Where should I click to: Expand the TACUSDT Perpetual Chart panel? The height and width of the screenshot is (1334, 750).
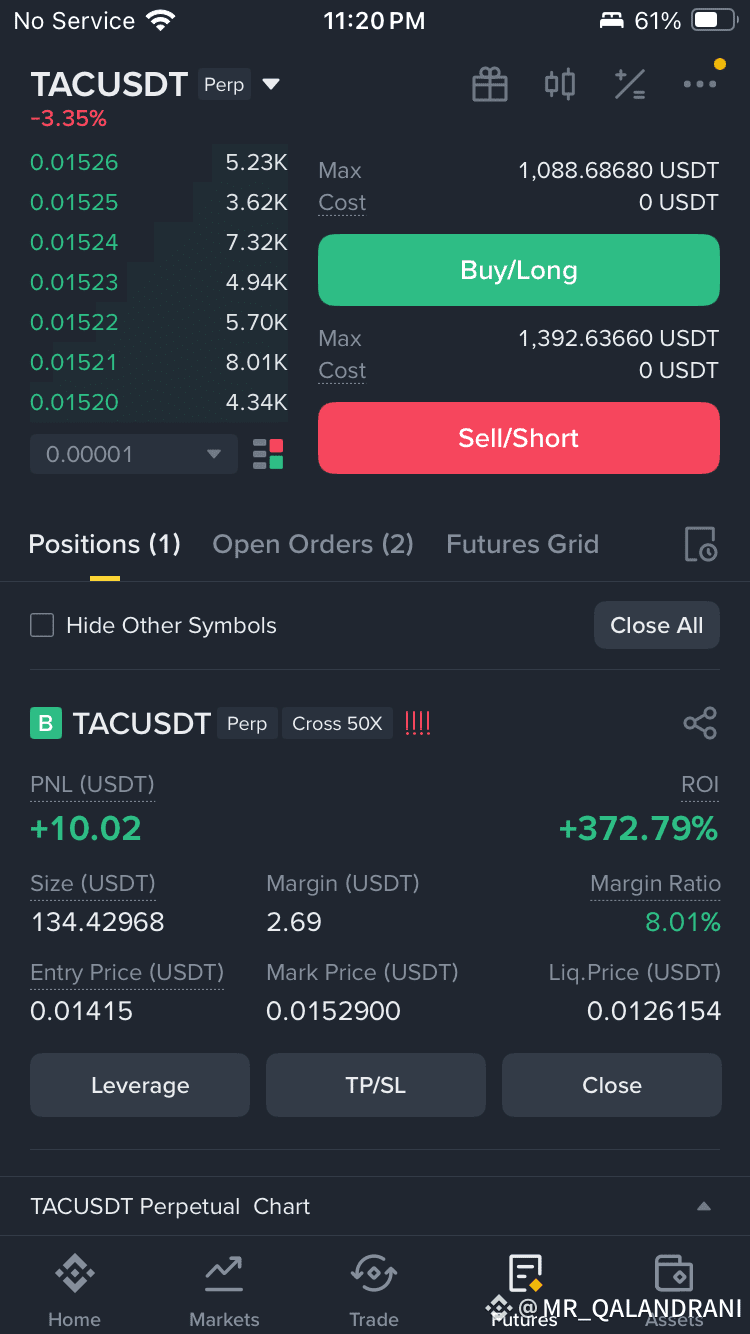pyautogui.click(x=704, y=1206)
